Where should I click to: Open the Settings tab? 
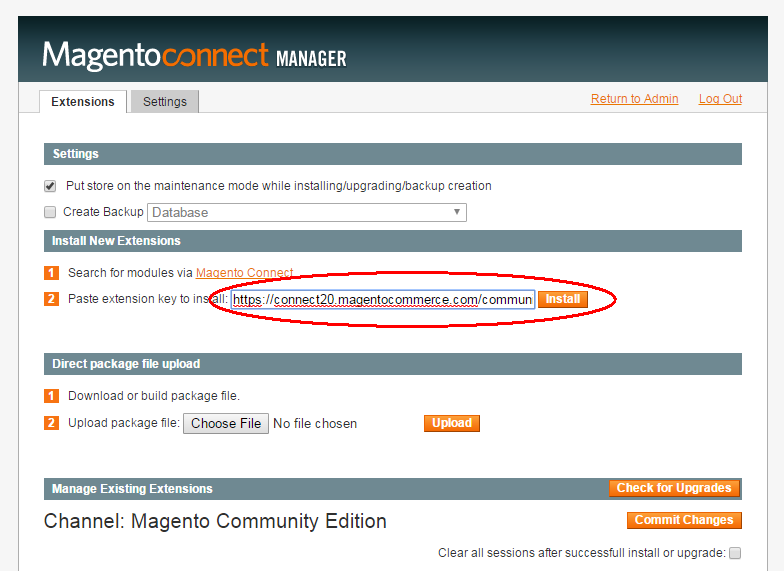click(x=164, y=102)
